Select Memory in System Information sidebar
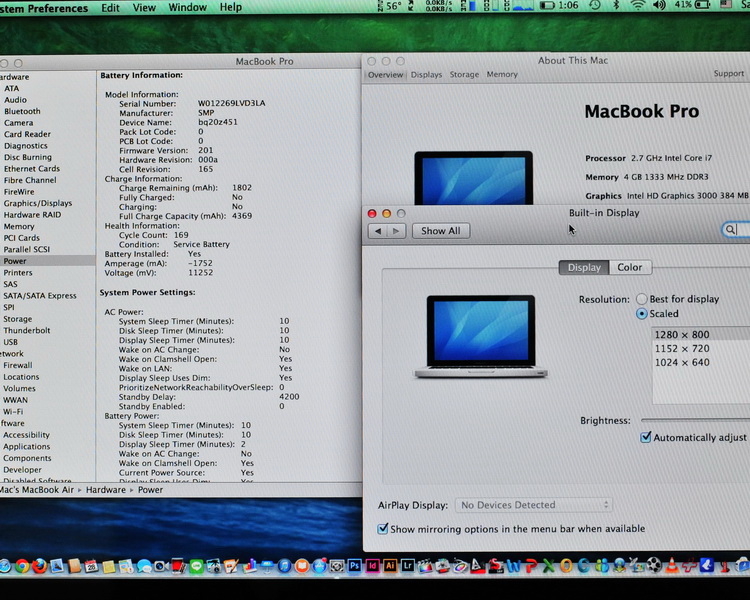The width and height of the screenshot is (750, 600). [x=19, y=226]
